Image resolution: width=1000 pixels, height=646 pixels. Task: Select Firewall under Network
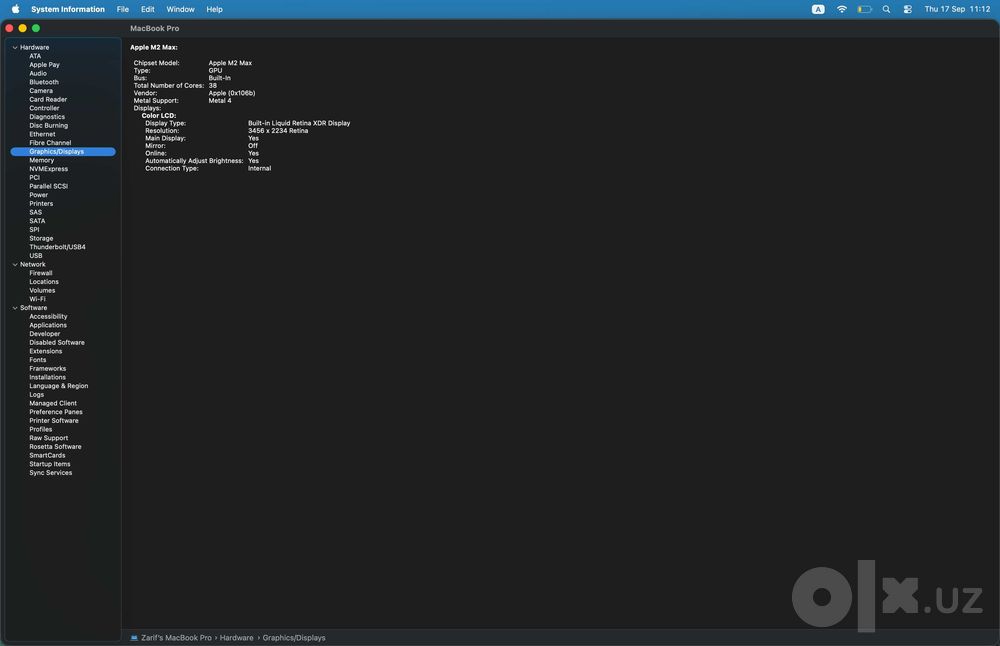41,273
